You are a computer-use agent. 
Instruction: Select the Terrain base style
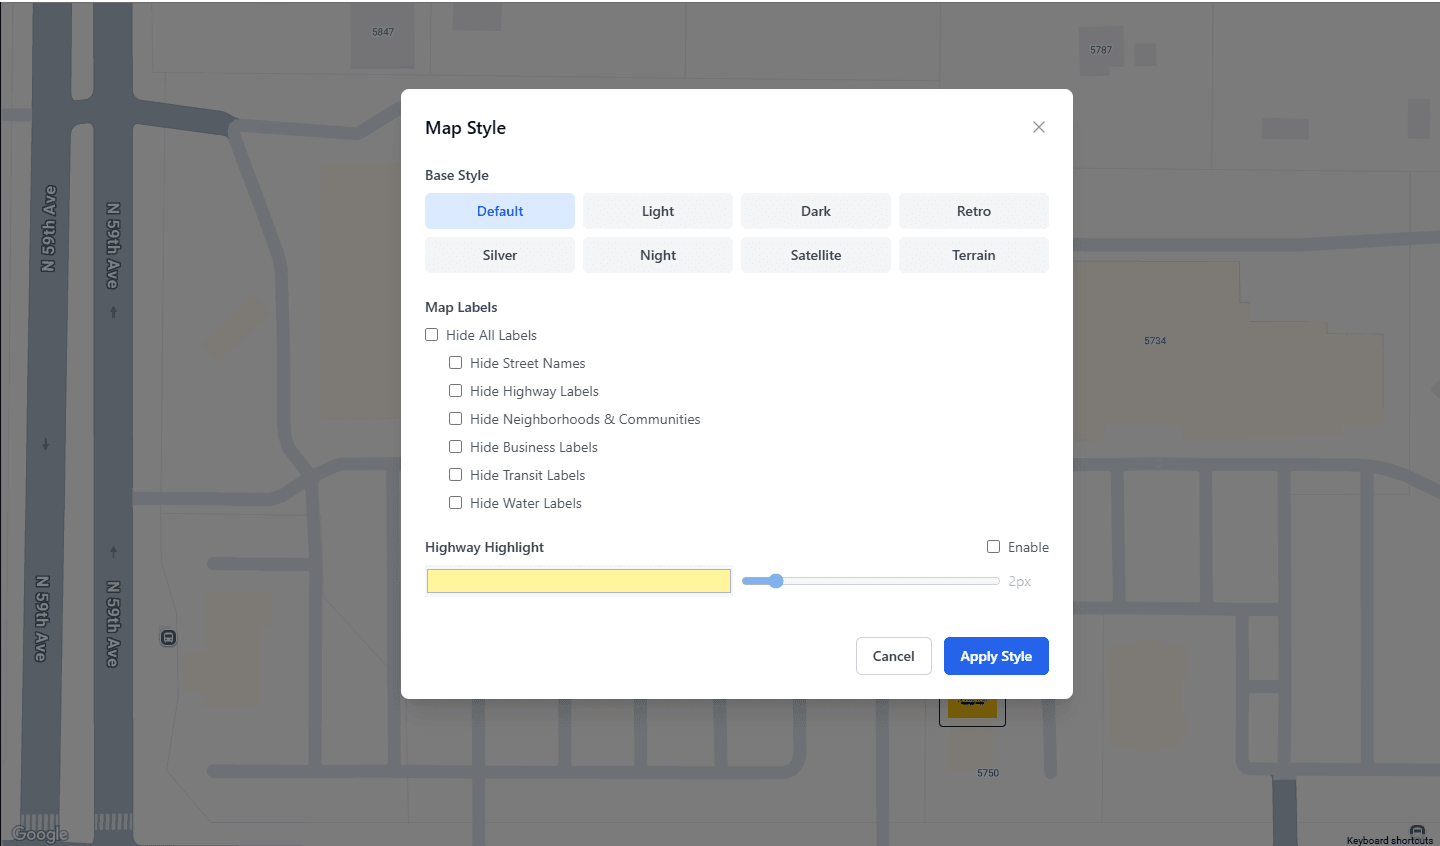point(973,255)
